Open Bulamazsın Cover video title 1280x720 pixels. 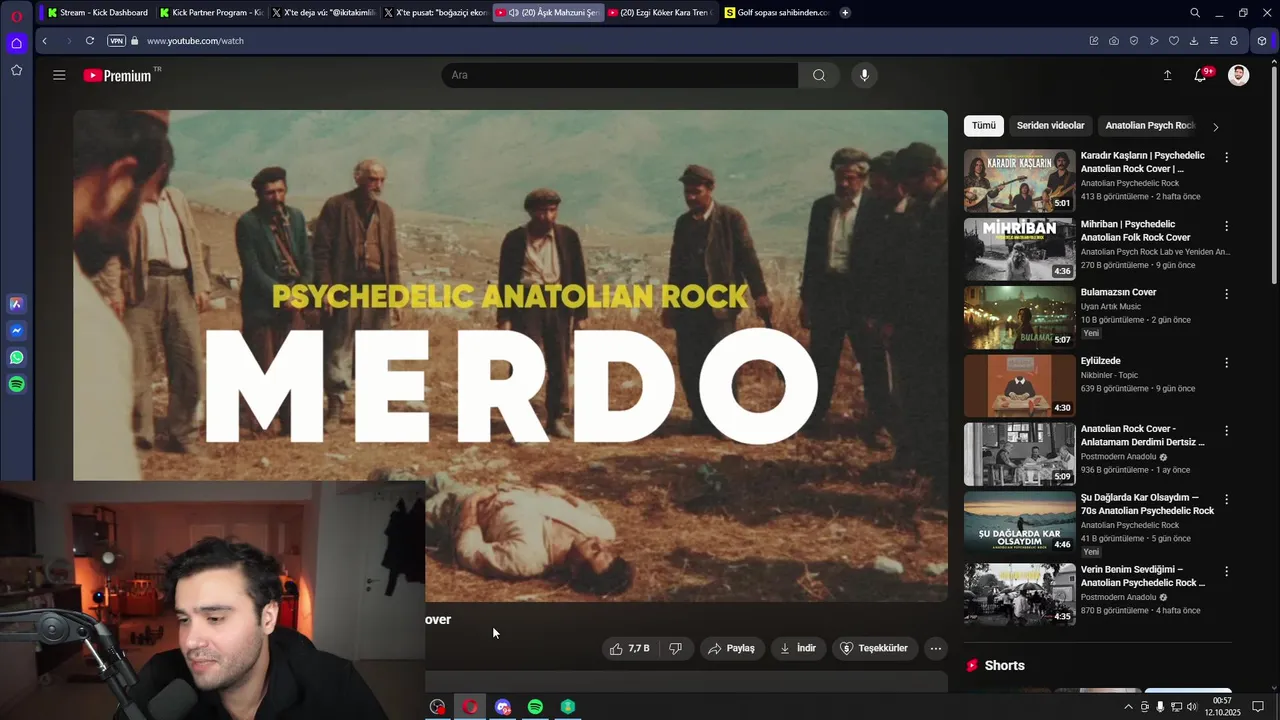1118,292
